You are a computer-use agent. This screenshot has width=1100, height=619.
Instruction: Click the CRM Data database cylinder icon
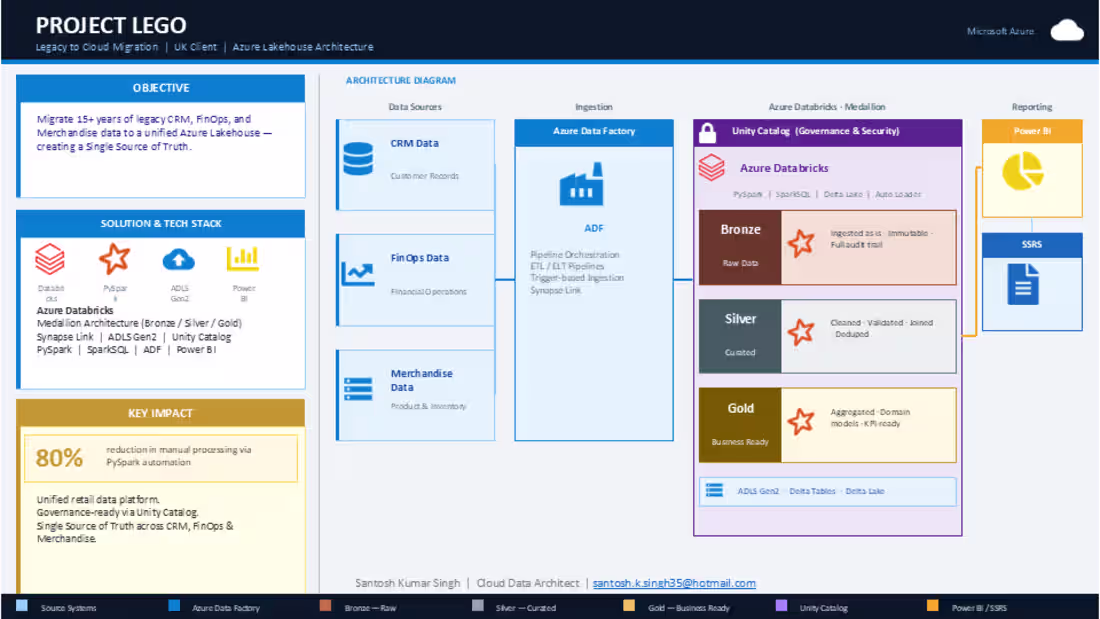(358, 159)
